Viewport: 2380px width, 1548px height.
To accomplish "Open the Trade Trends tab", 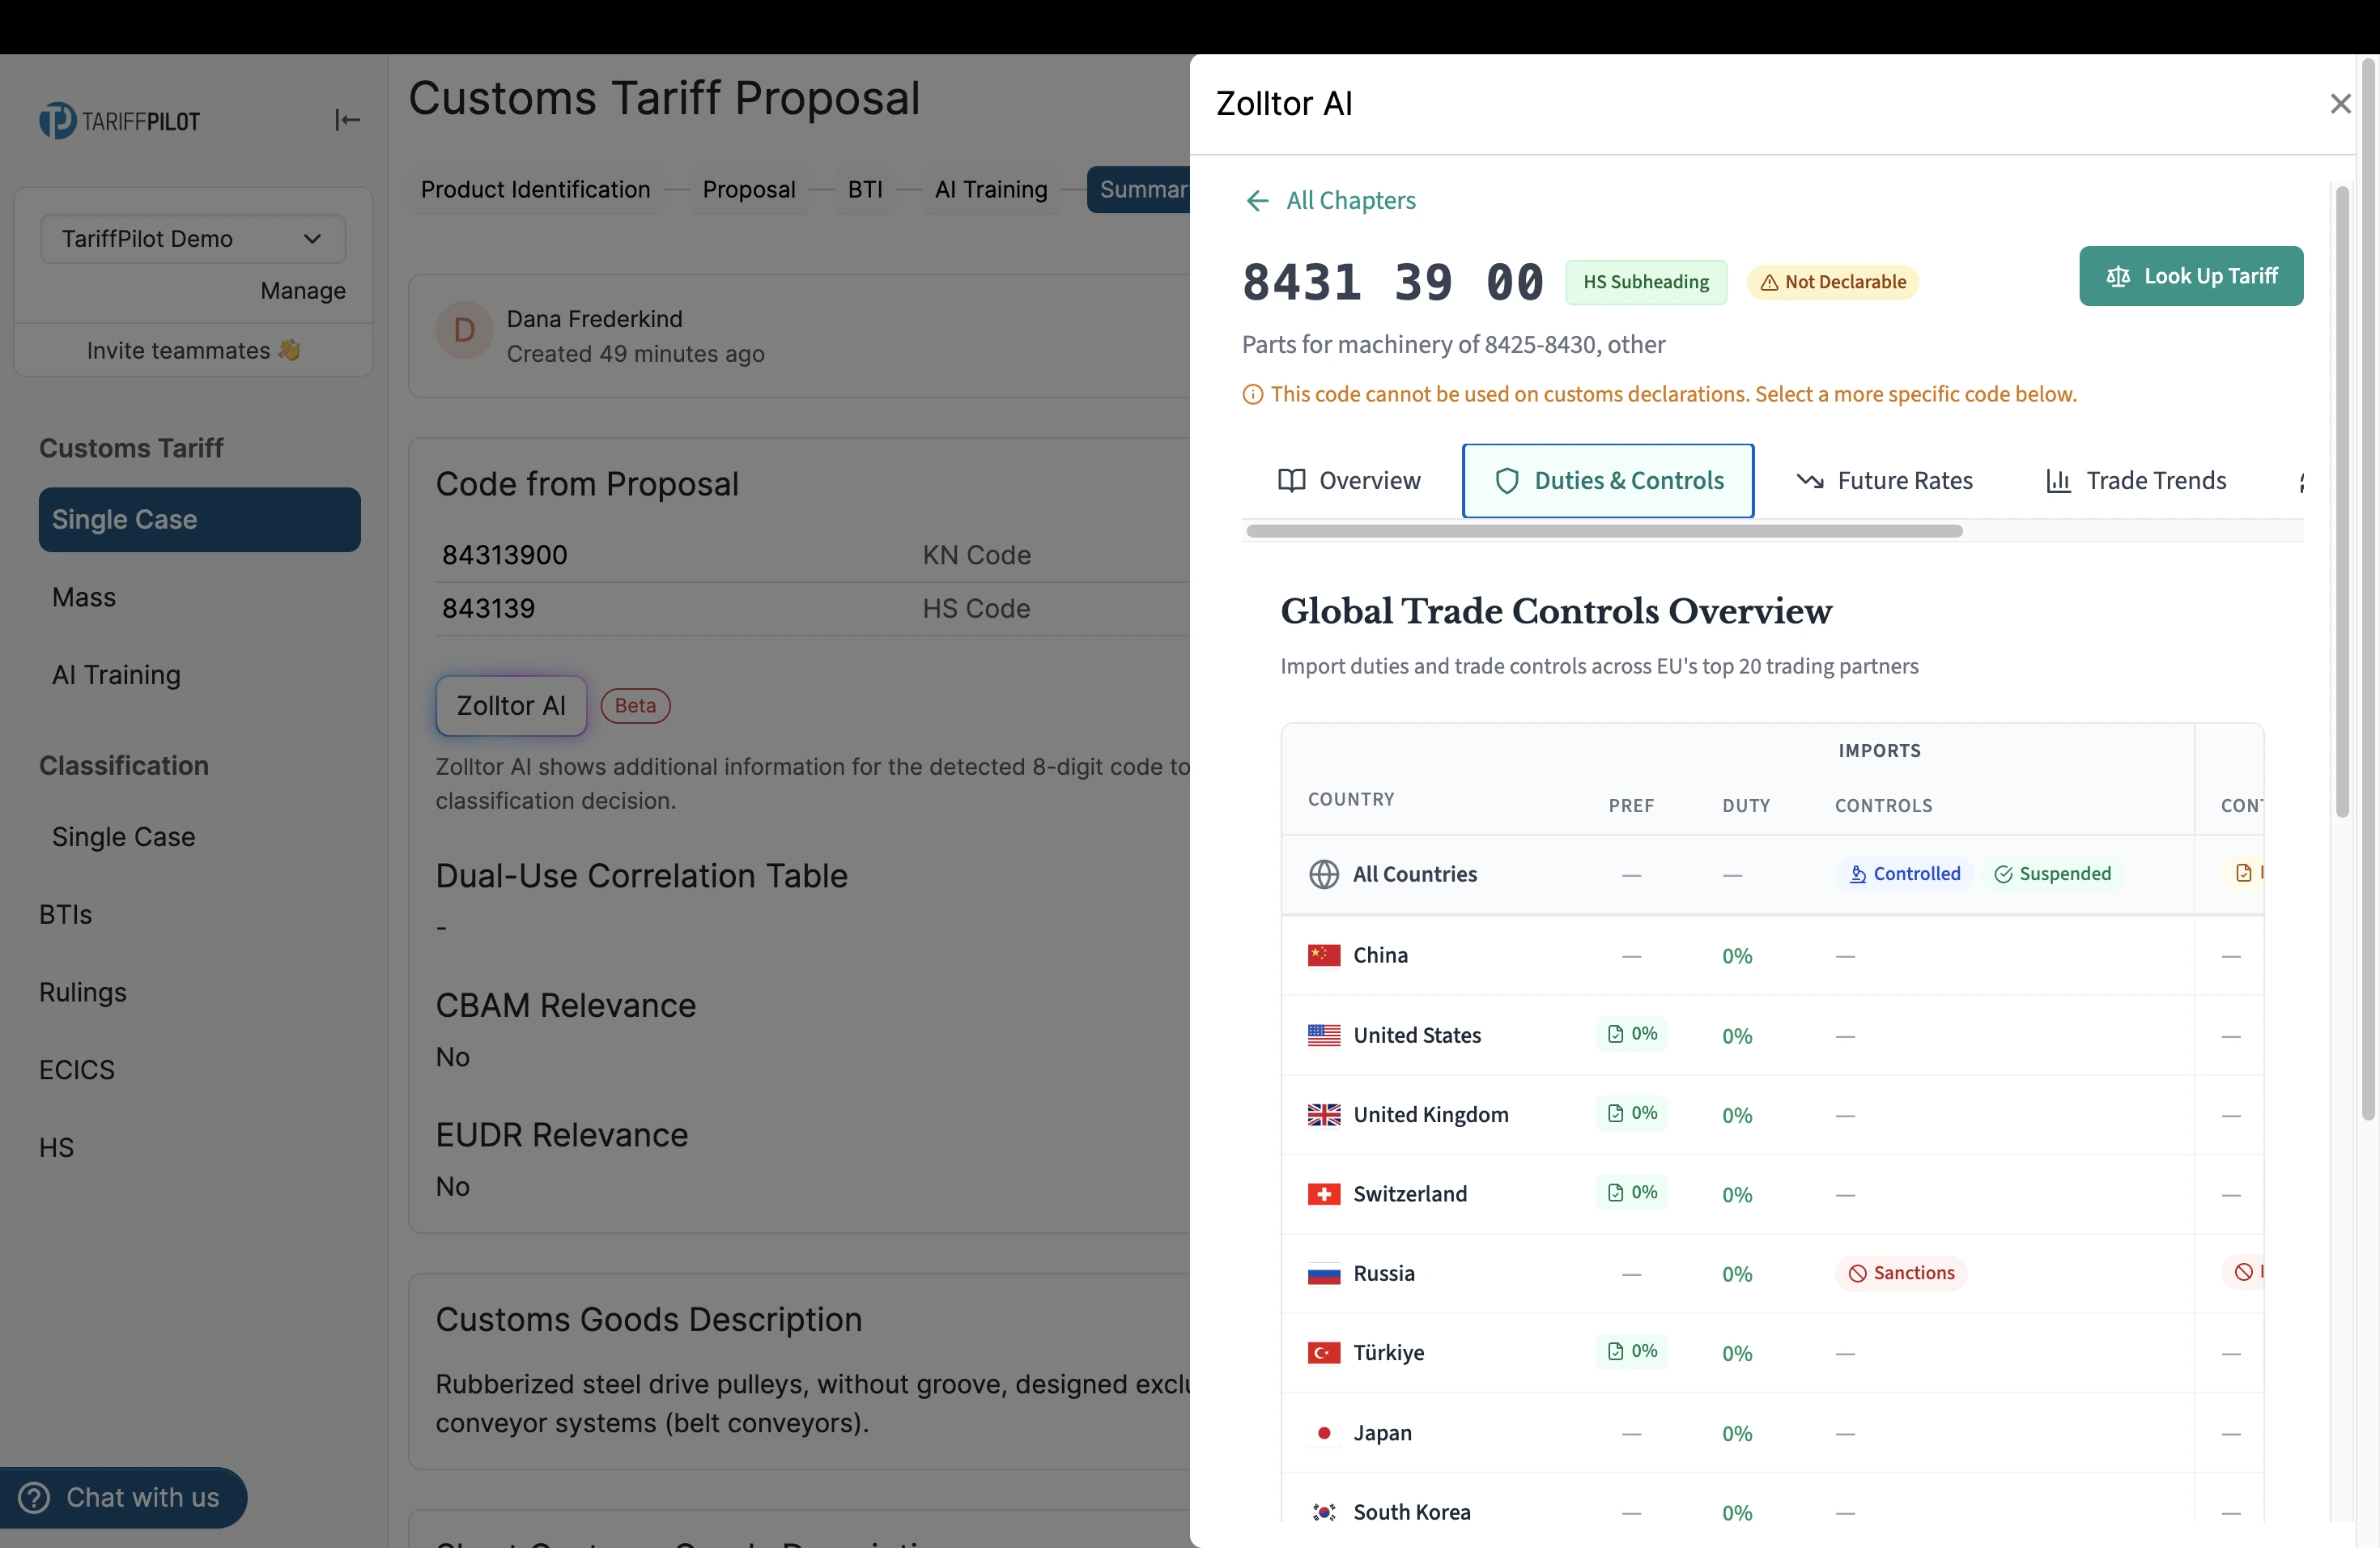I will point(2136,481).
